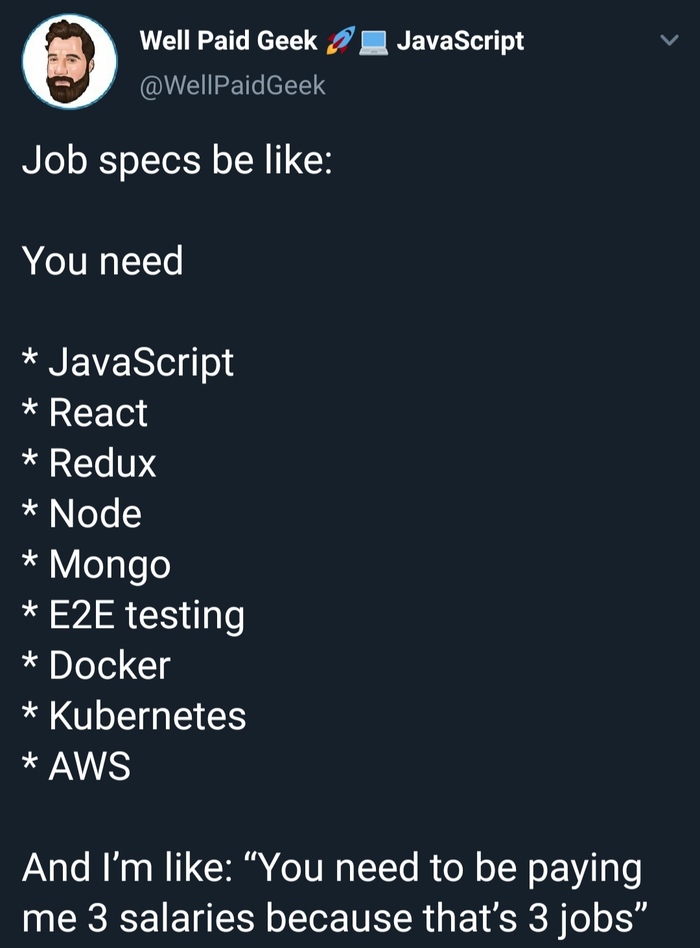
Task: Select the "* Mongo" bullet item
Action: (97, 565)
